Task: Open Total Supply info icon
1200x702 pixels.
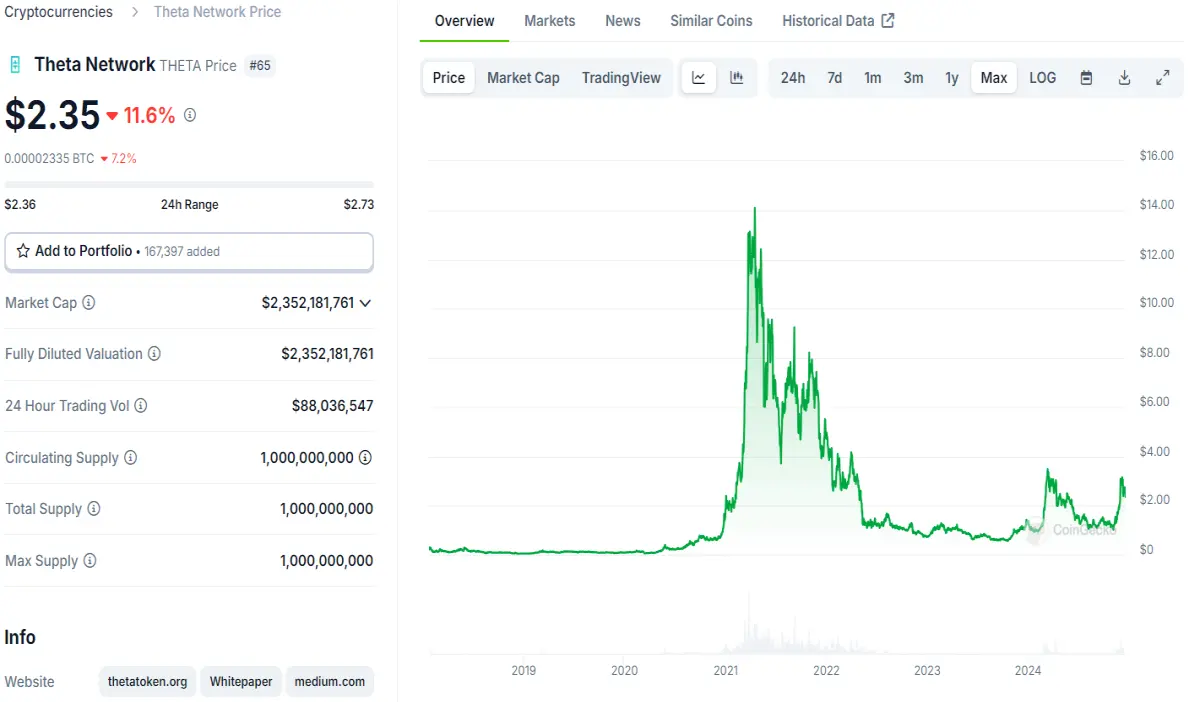Action: [x=94, y=509]
